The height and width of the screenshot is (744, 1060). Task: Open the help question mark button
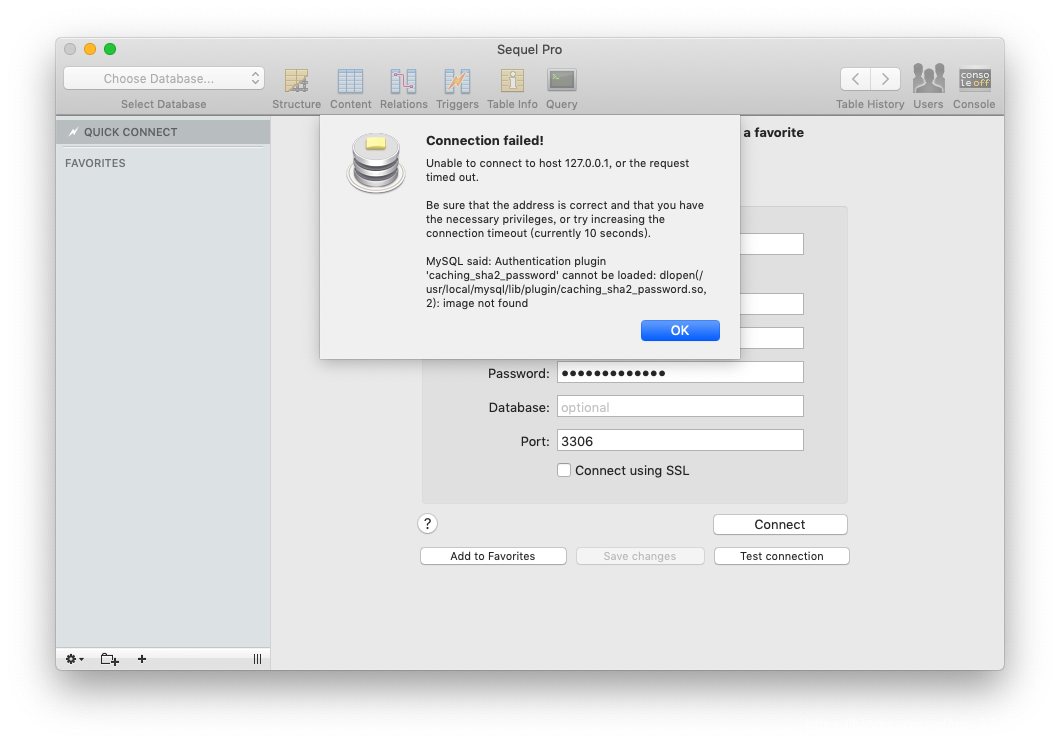click(x=427, y=524)
